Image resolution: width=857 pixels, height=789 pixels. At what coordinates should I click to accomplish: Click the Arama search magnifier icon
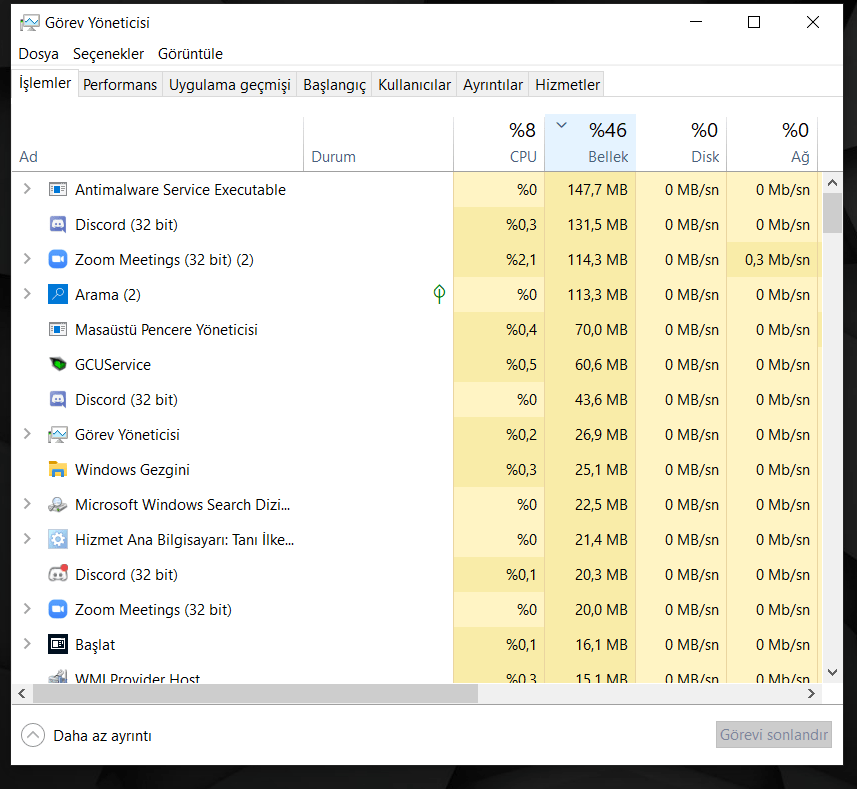tap(58, 295)
